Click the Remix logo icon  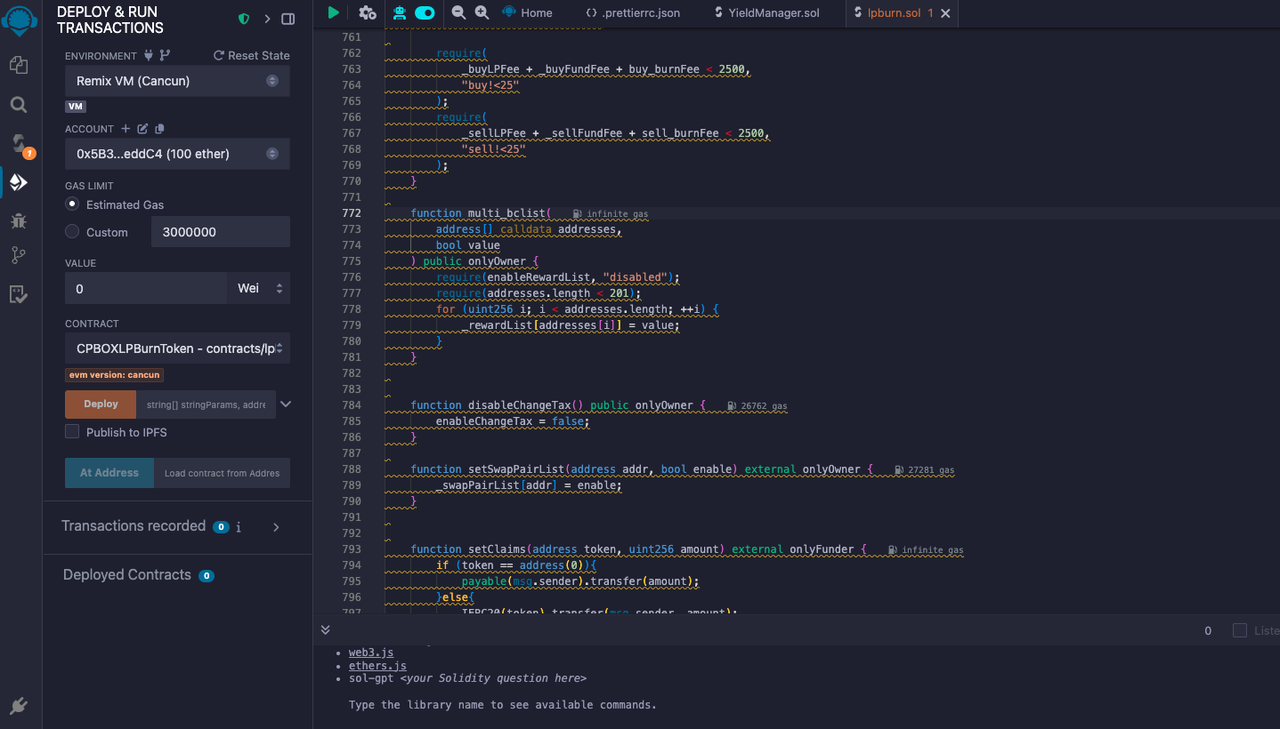(x=20, y=20)
